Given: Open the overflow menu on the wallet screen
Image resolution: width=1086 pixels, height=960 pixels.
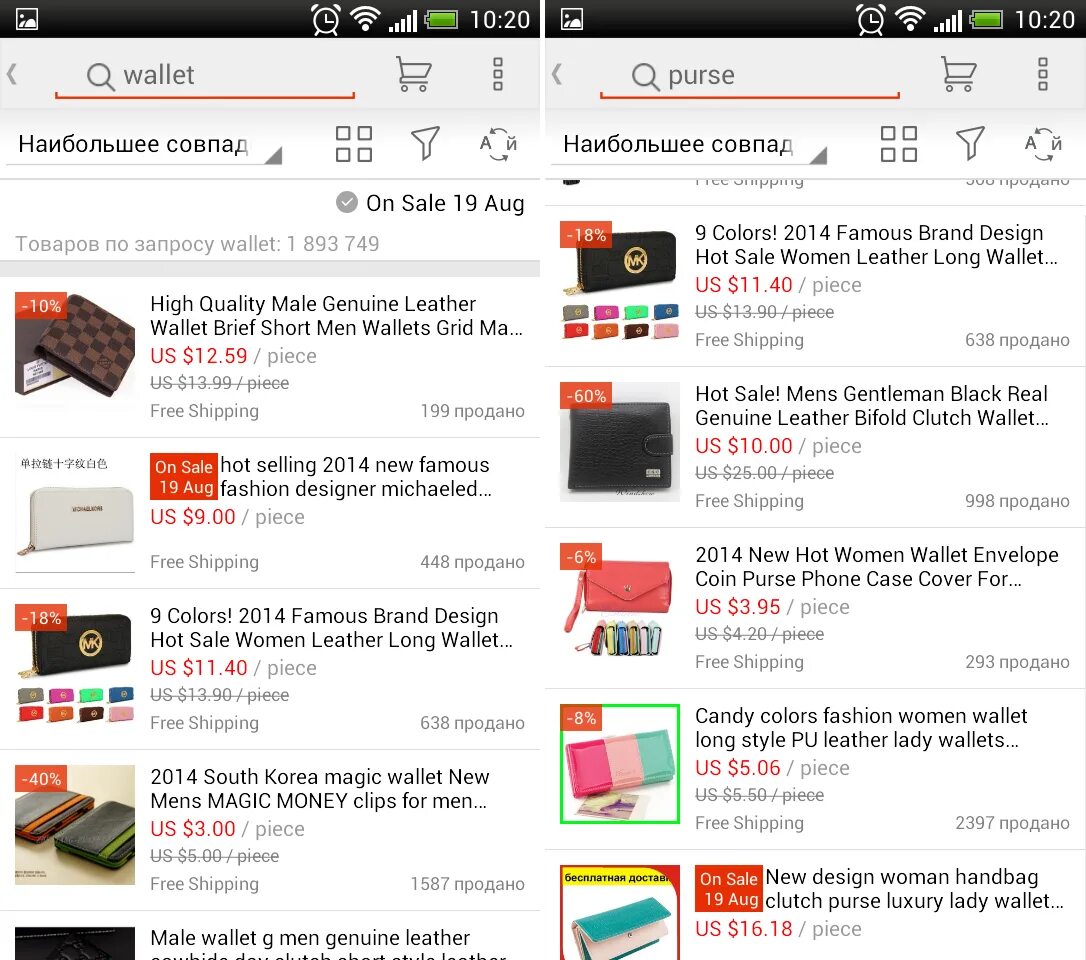Looking at the screenshot, I should click(497, 74).
